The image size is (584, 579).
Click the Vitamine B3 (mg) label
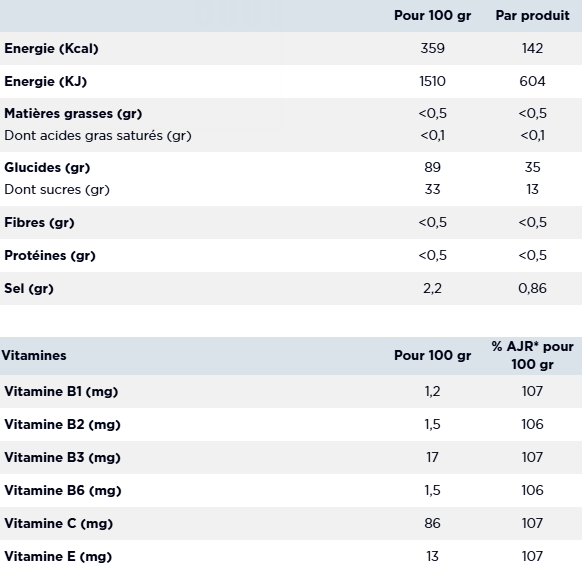click(63, 458)
